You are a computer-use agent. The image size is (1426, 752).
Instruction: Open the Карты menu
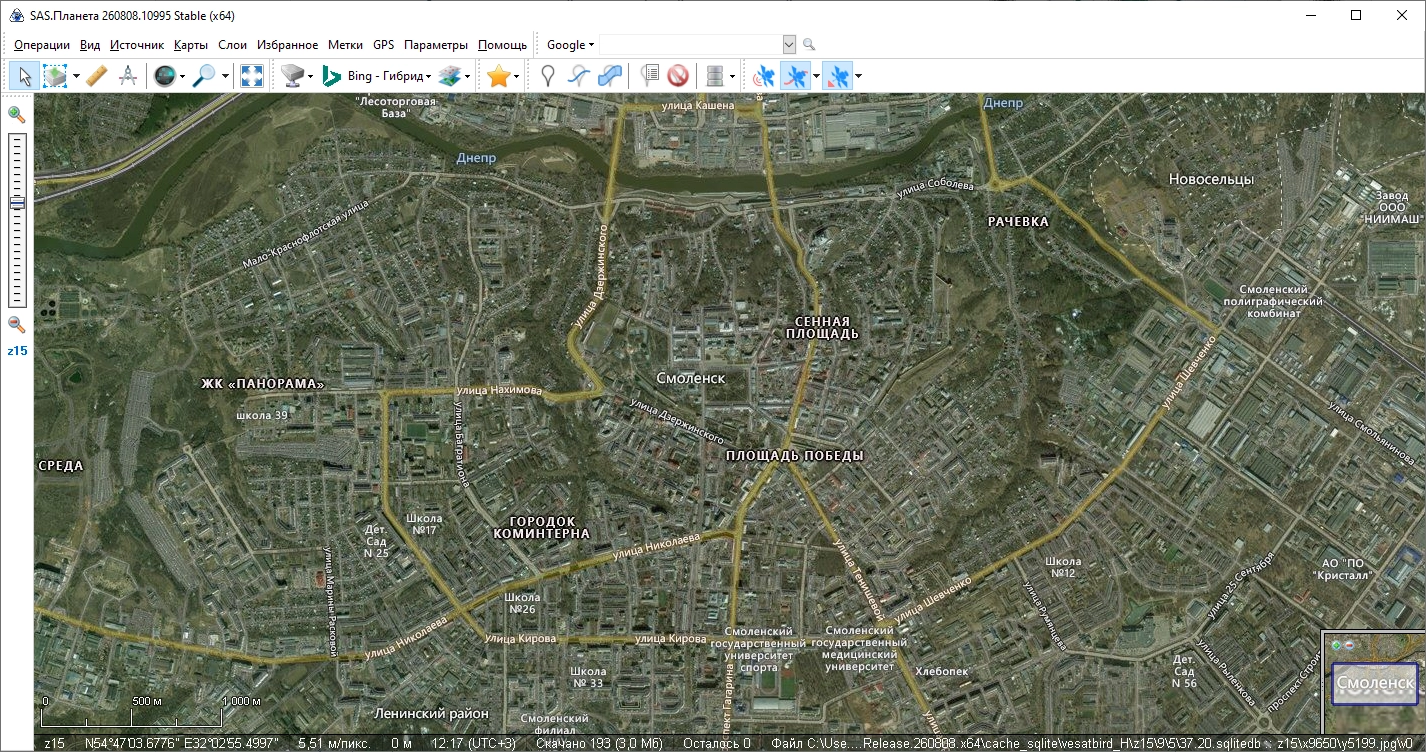pos(191,45)
